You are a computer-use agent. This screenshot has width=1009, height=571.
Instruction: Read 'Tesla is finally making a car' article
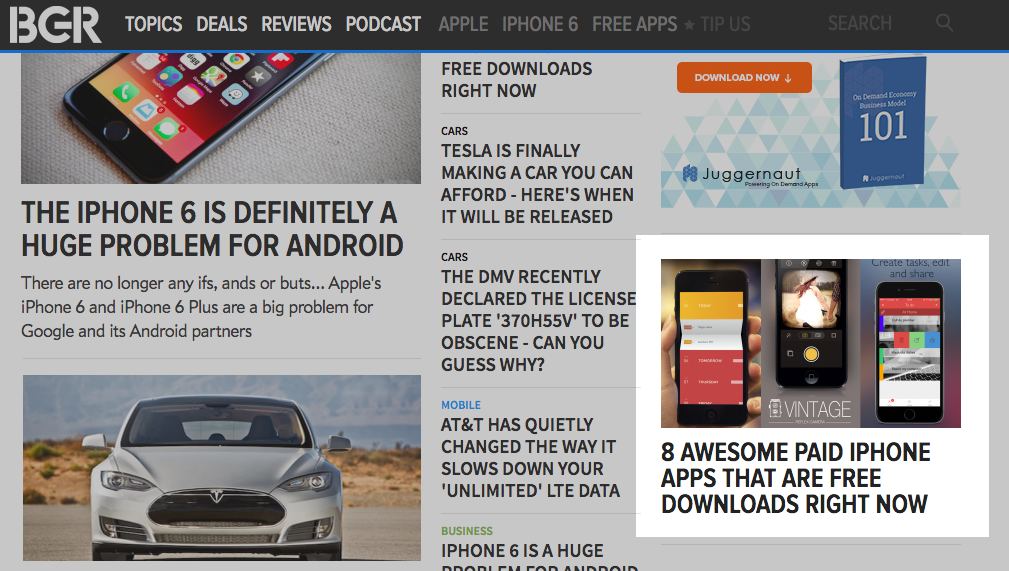pos(537,183)
